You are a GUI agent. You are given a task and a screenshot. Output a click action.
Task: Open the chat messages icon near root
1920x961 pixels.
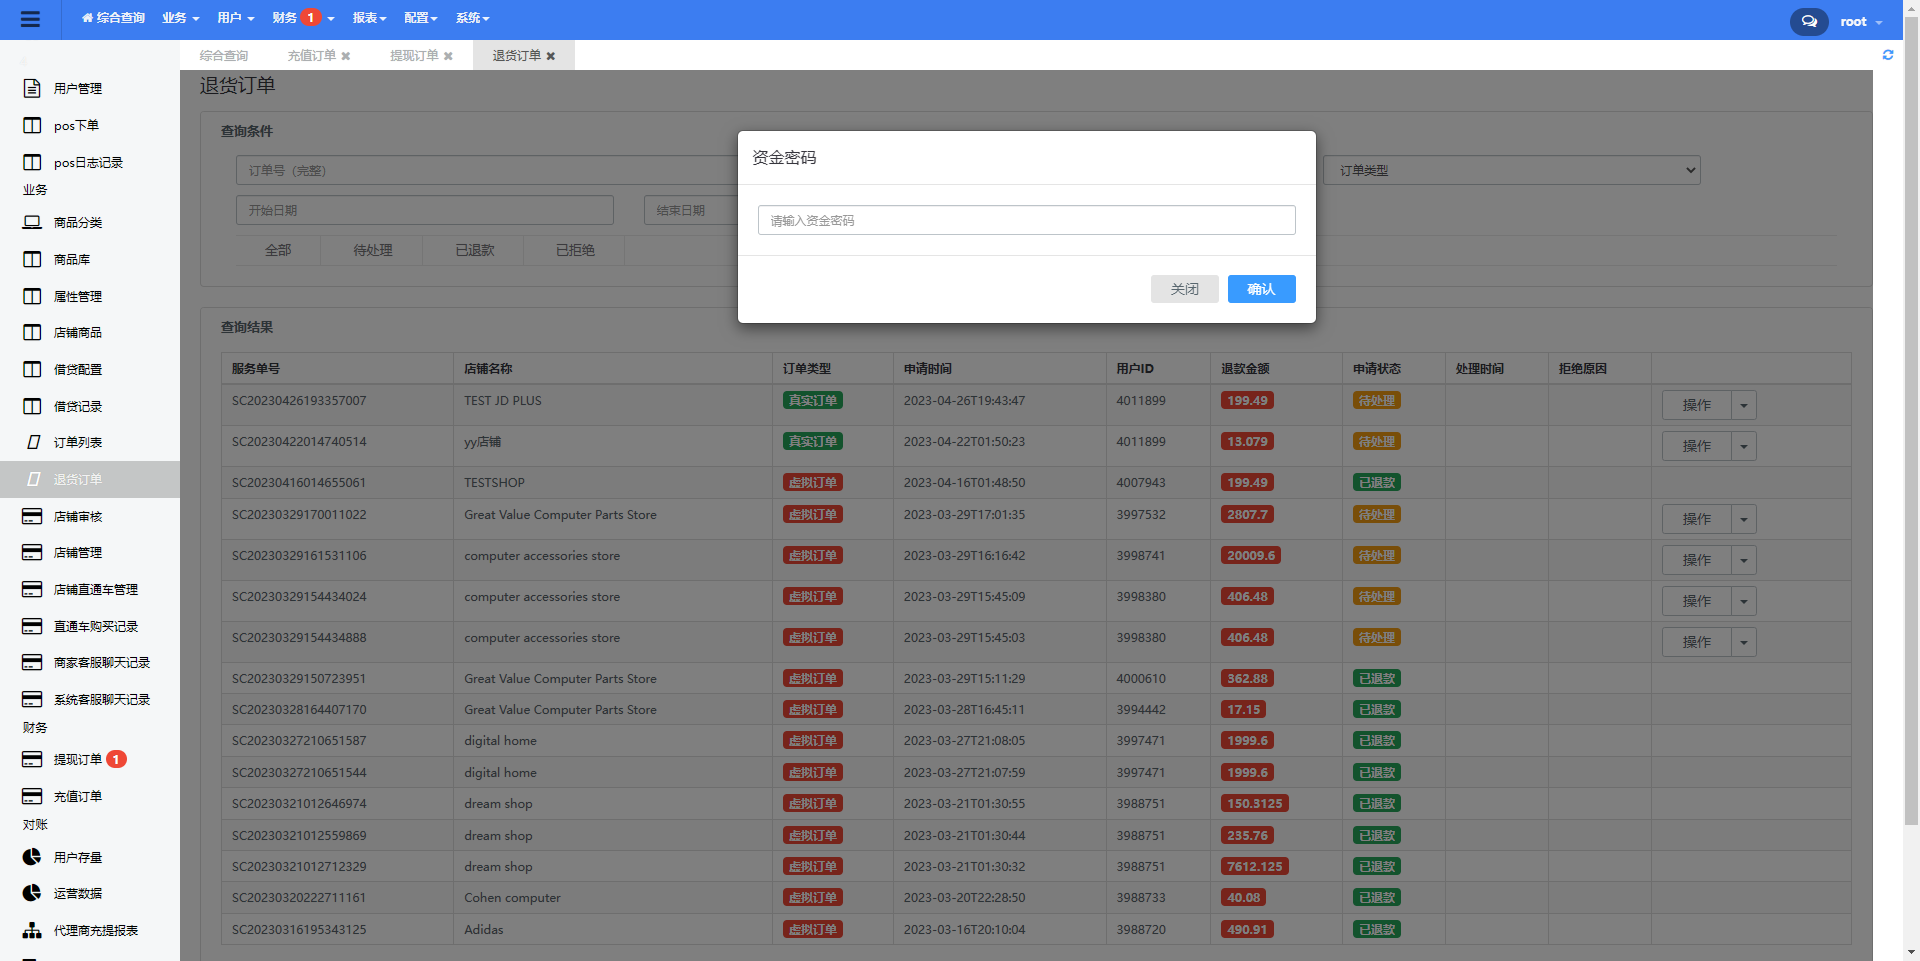1809,21
